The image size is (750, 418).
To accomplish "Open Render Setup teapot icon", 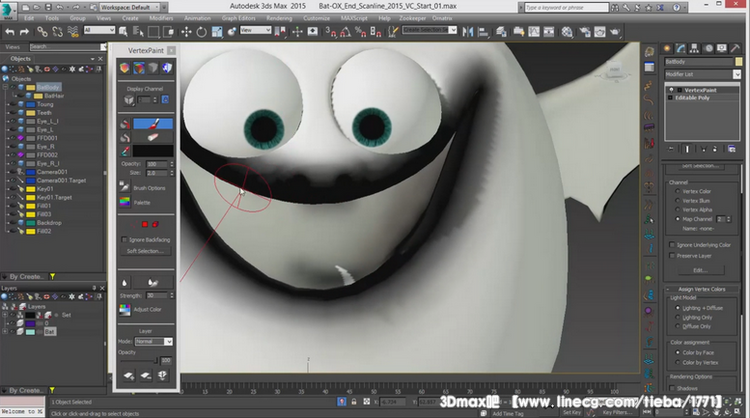I will (x=585, y=32).
